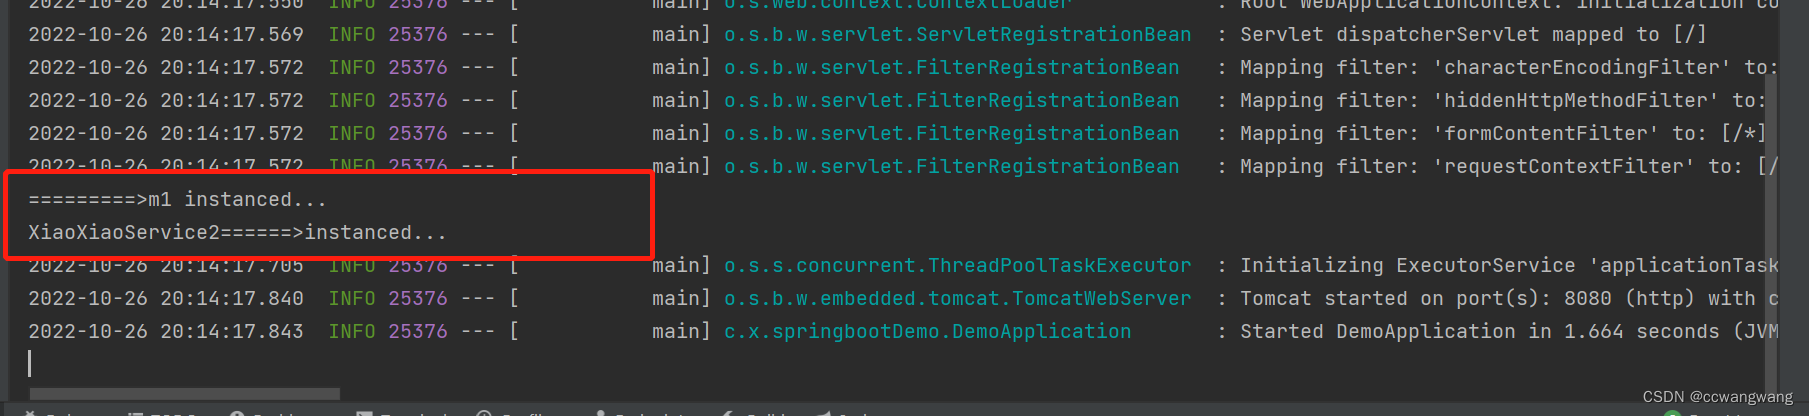Place the caret on the empty last console line
The width and height of the screenshot is (1809, 416).
click(30, 364)
